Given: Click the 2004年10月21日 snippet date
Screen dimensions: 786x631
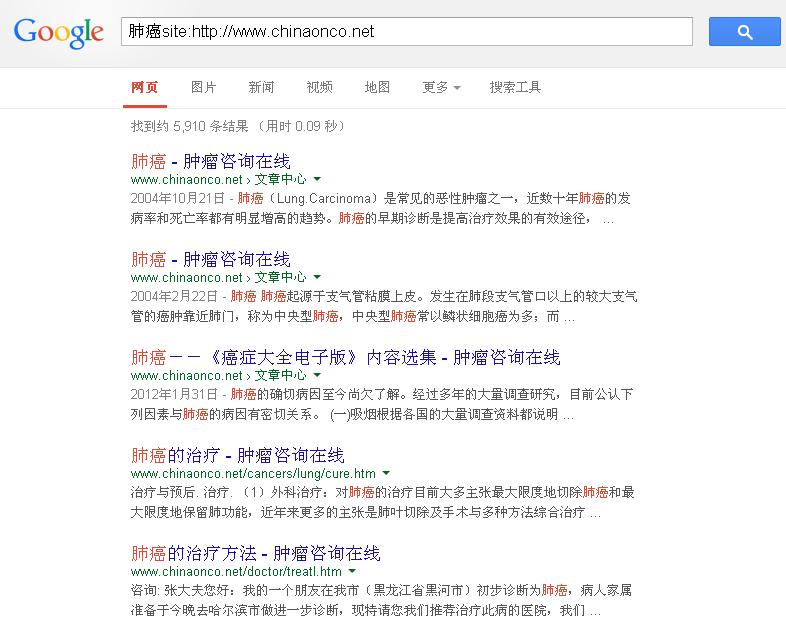Looking at the screenshot, I should click(x=177, y=198).
